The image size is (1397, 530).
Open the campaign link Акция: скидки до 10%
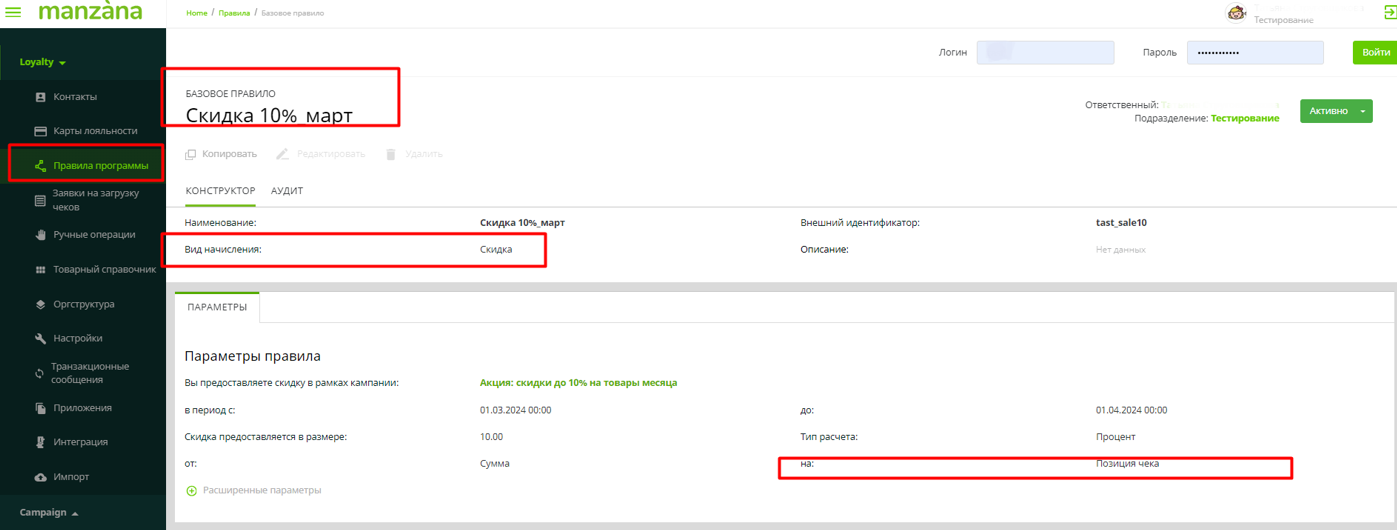tap(578, 383)
